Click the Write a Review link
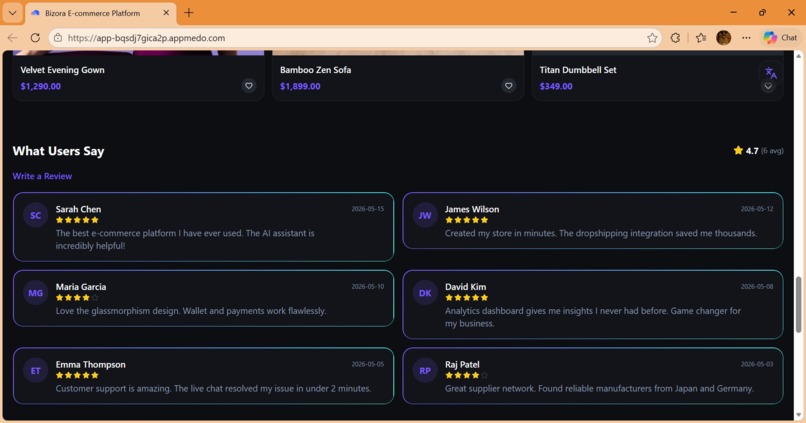The image size is (806, 423). click(x=42, y=176)
